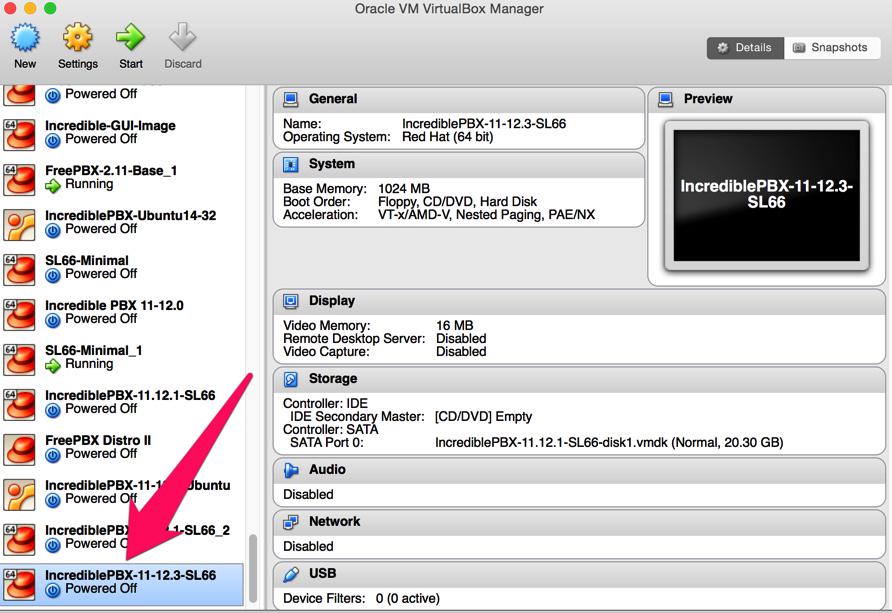Click the Red Hat icon of Incredible-GUI-Image
892x613 pixels.
tap(19, 134)
